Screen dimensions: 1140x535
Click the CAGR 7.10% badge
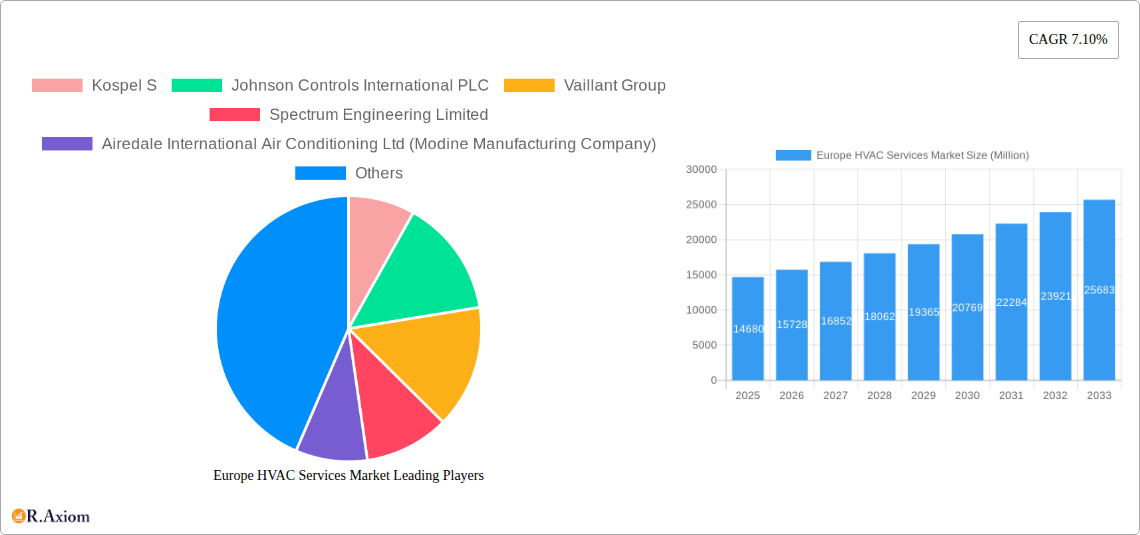tap(1068, 40)
